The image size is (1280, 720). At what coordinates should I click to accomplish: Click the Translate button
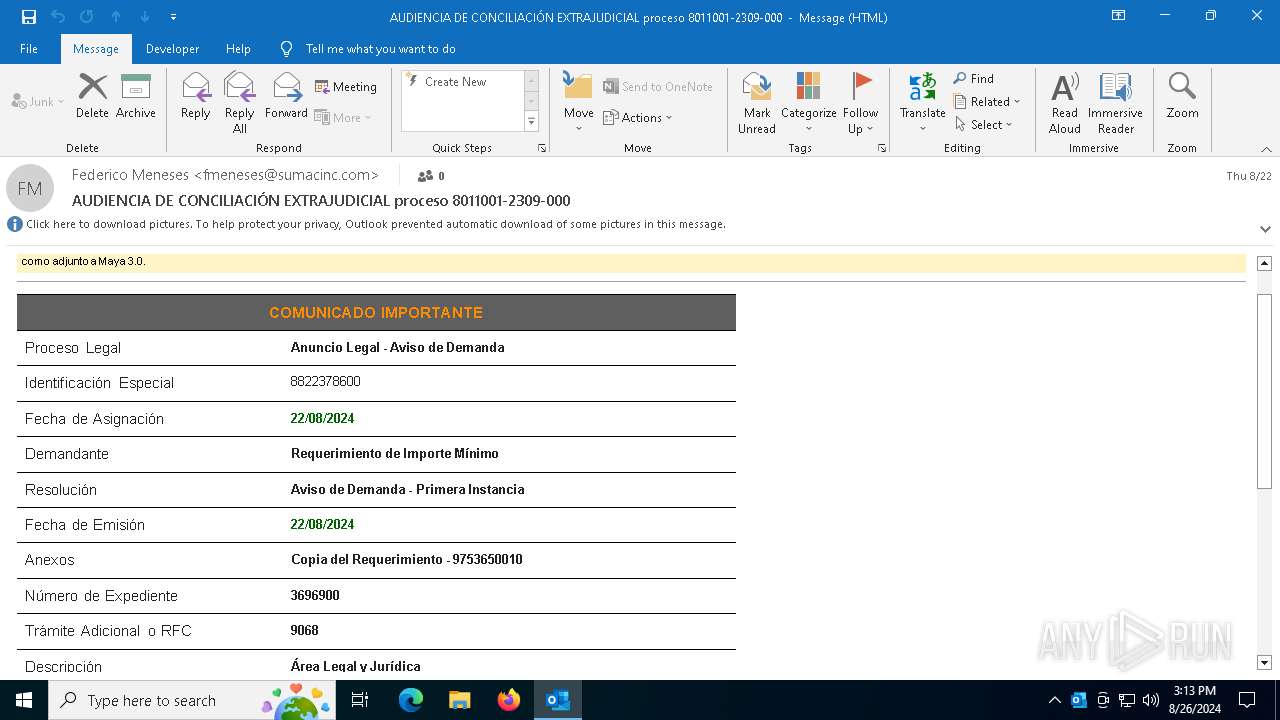[x=922, y=102]
